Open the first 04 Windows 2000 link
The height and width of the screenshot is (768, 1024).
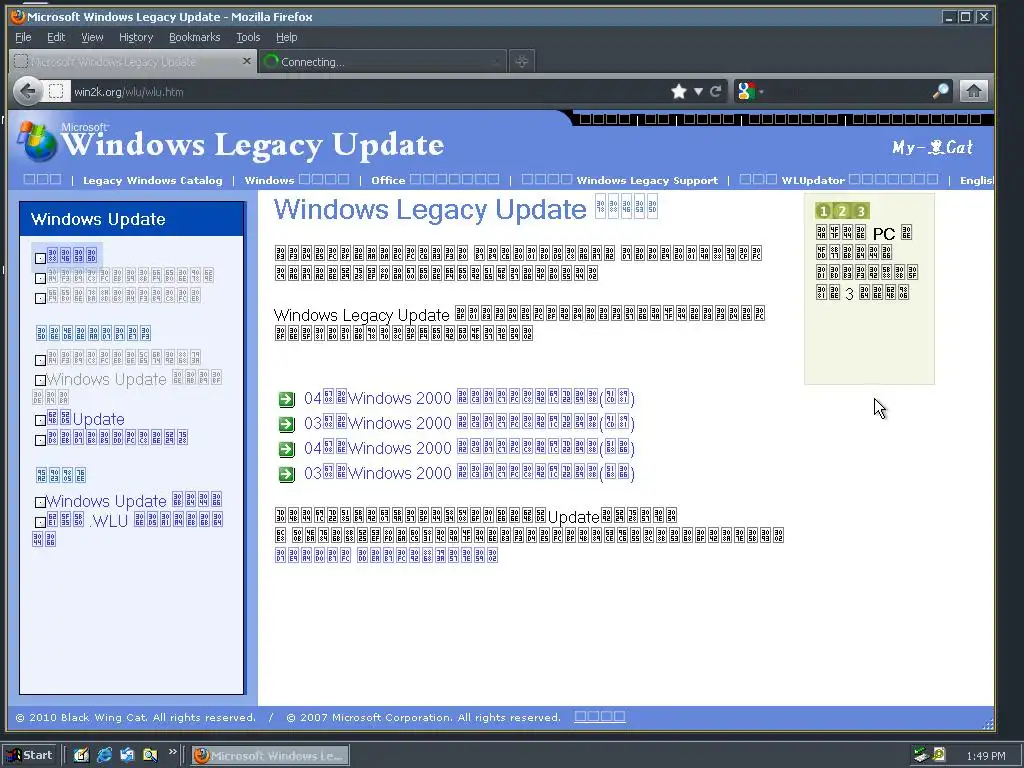(x=469, y=398)
